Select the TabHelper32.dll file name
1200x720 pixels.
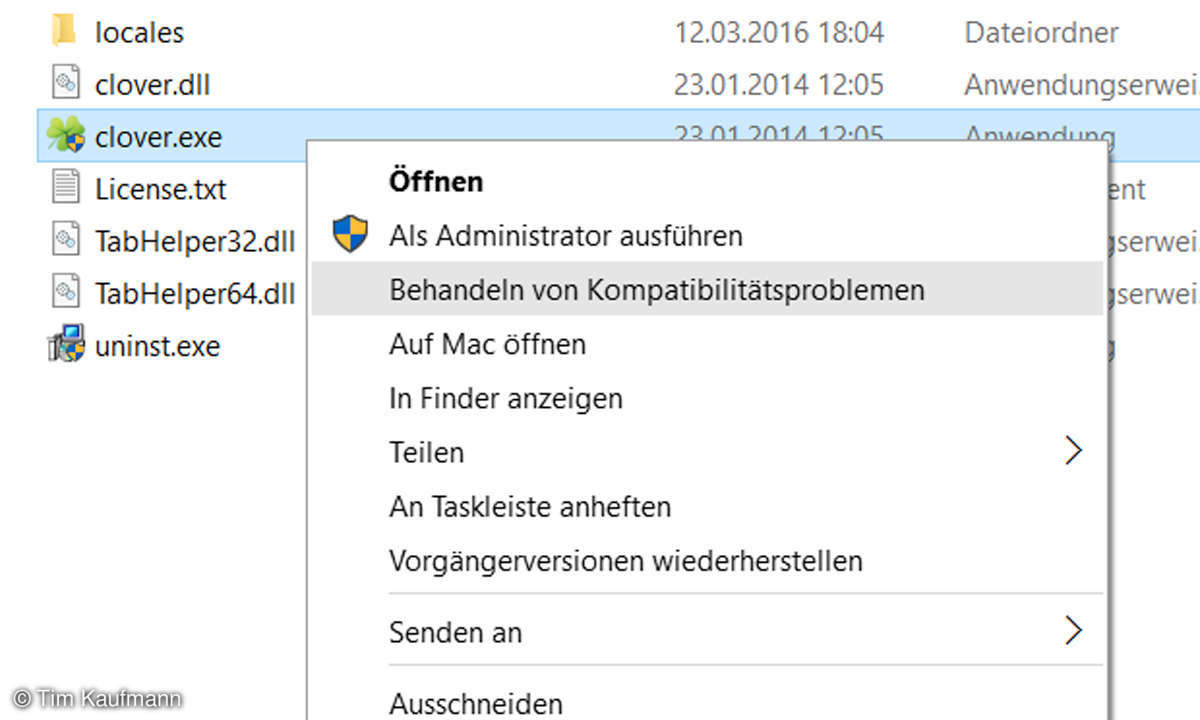pyautogui.click(x=195, y=241)
